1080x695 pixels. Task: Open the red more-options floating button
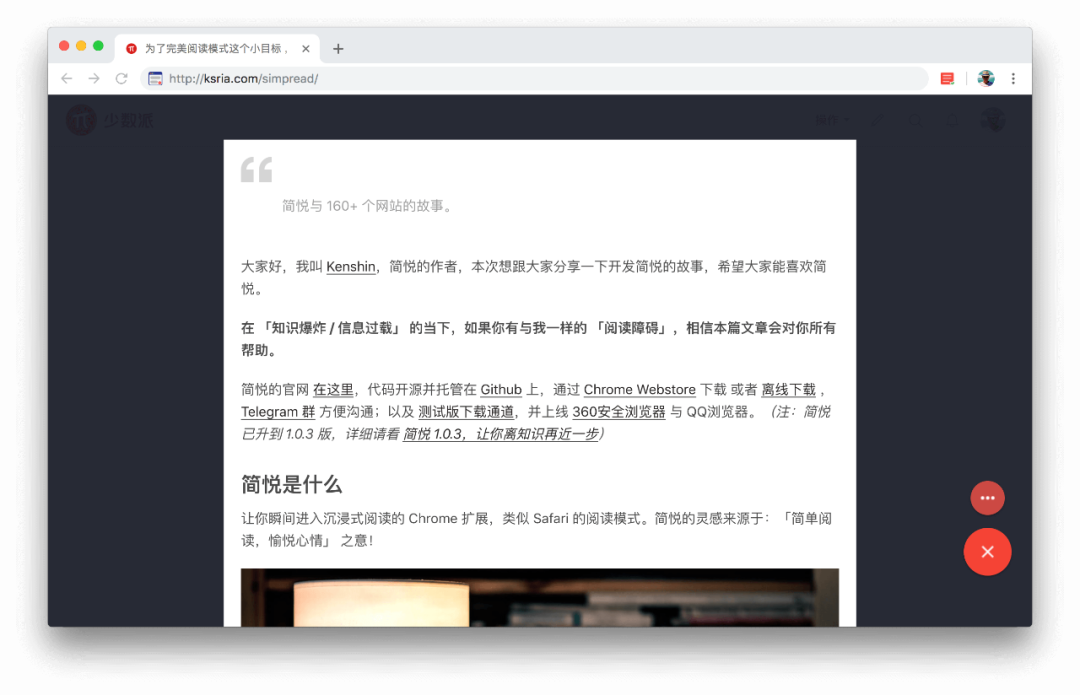tap(988, 498)
